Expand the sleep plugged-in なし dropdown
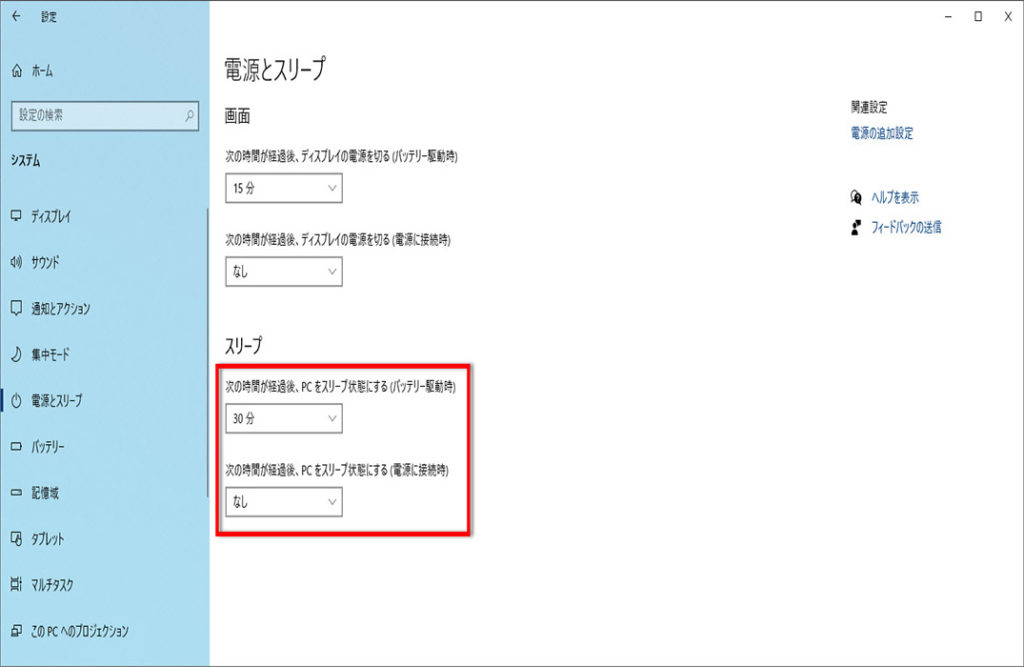Viewport: 1024px width, 667px height. pyautogui.click(x=284, y=502)
